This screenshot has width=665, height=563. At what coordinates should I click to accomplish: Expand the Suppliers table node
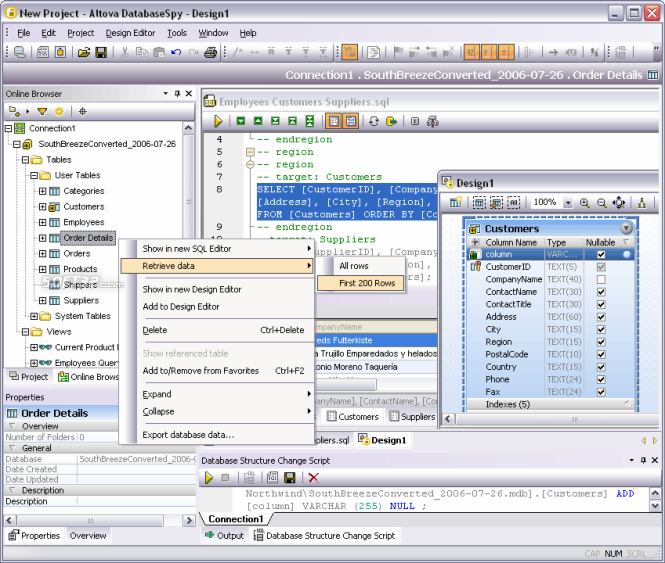pos(42,300)
